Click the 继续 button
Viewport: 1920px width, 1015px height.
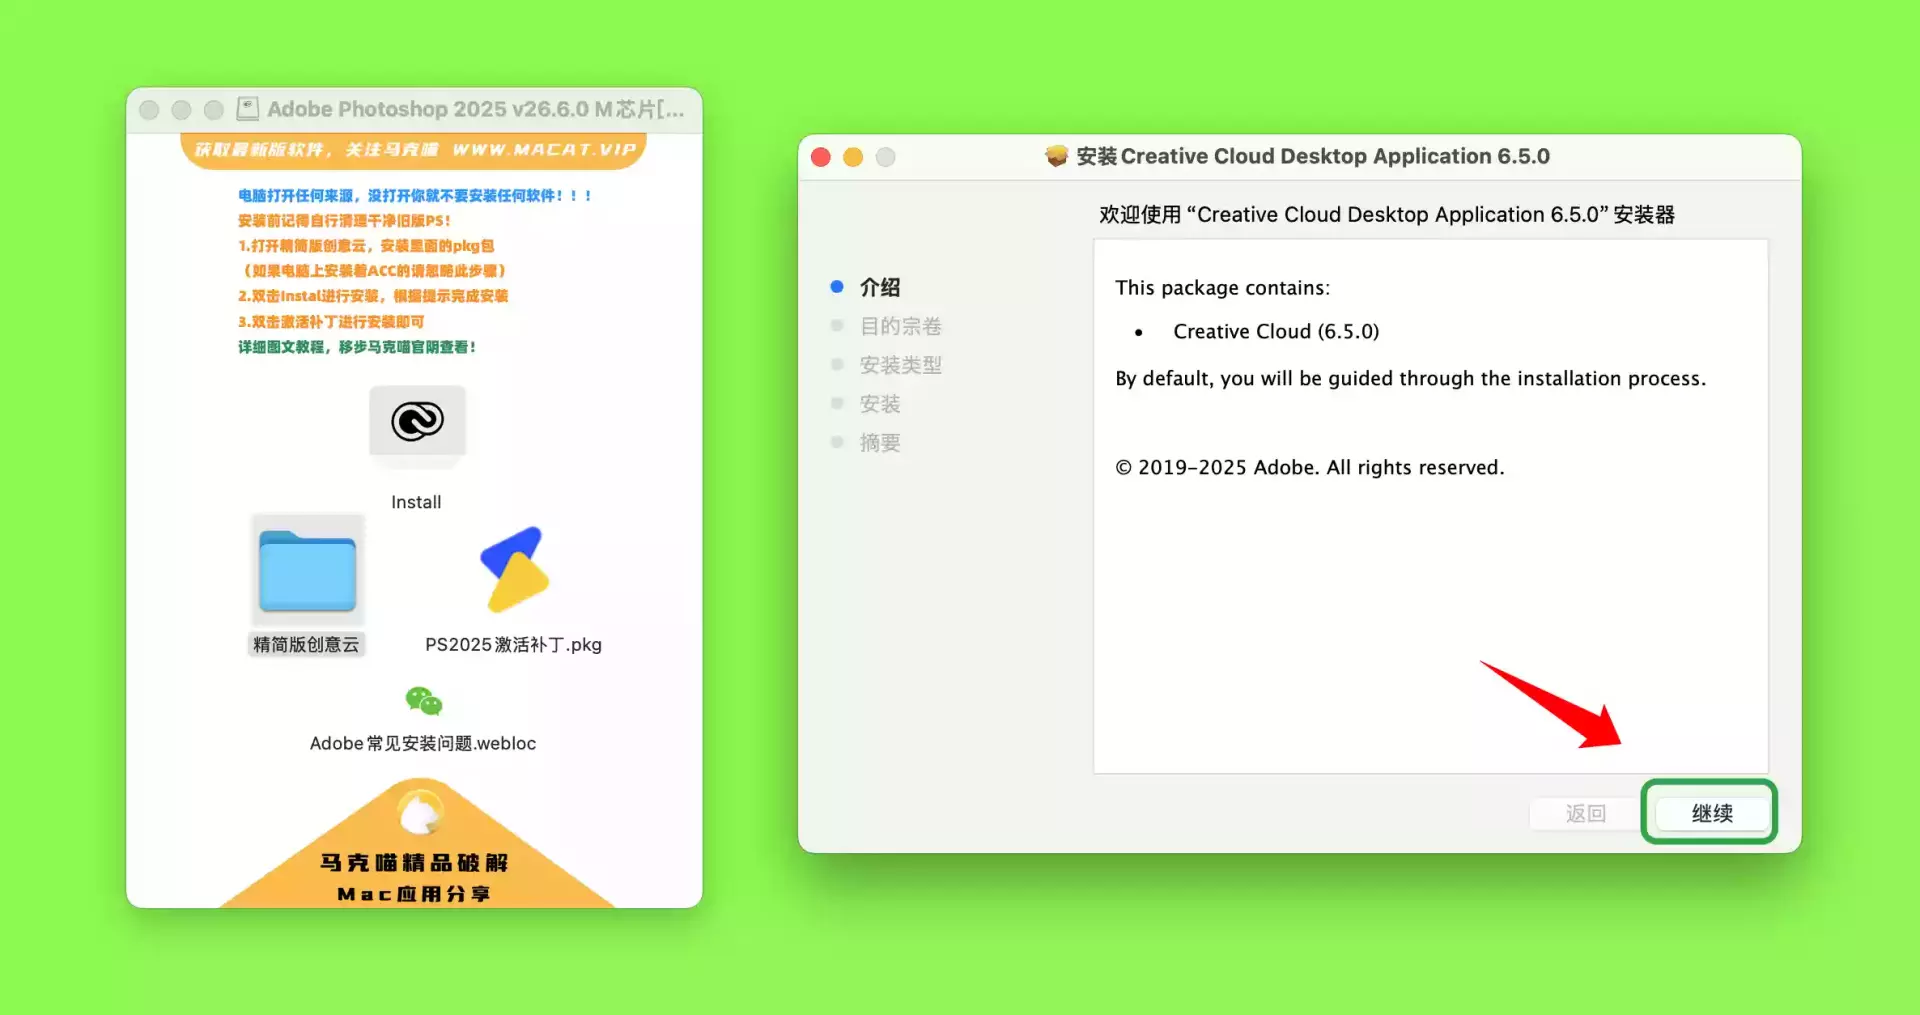click(1710, 813)
